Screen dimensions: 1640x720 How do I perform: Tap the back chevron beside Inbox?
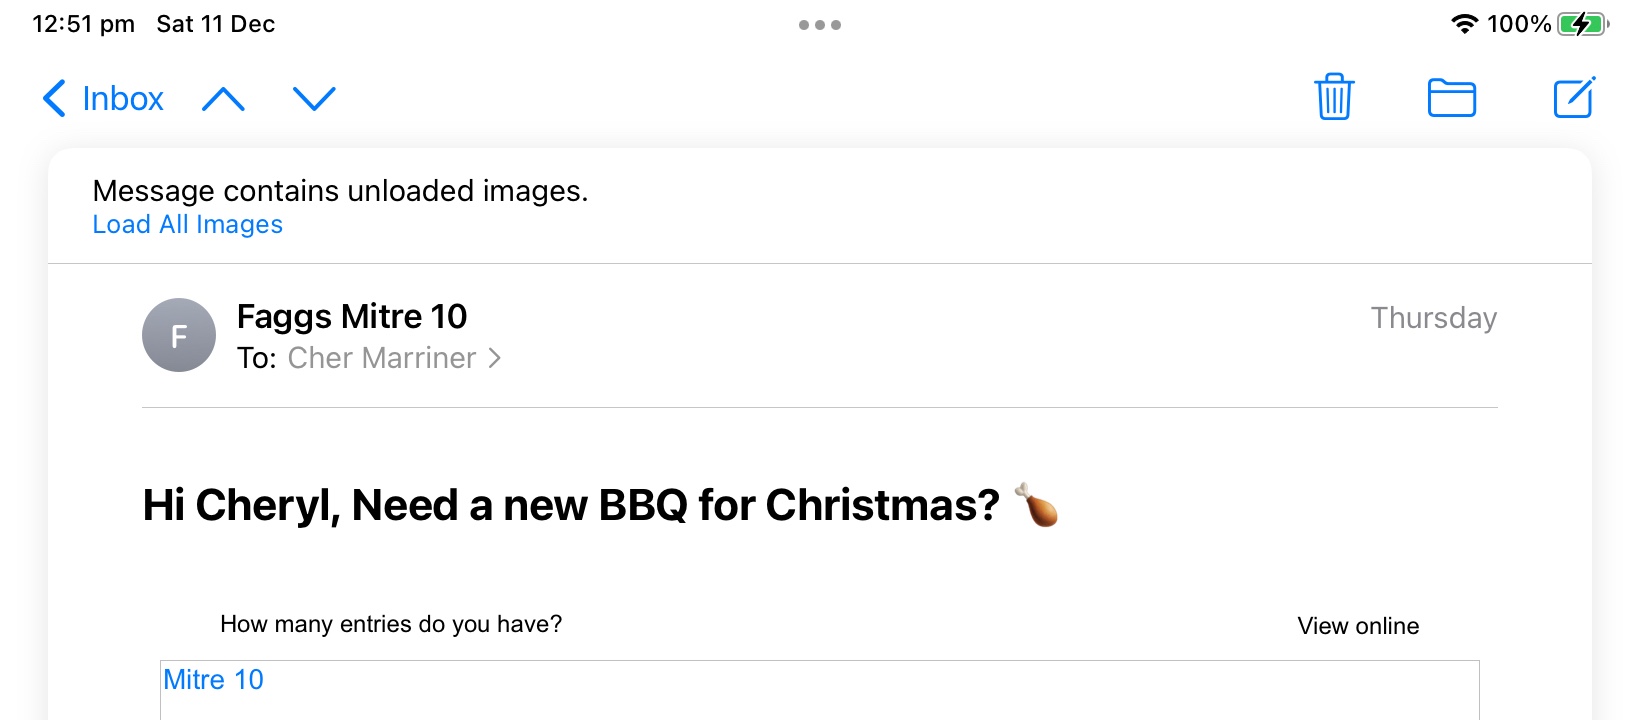[54, 98]
